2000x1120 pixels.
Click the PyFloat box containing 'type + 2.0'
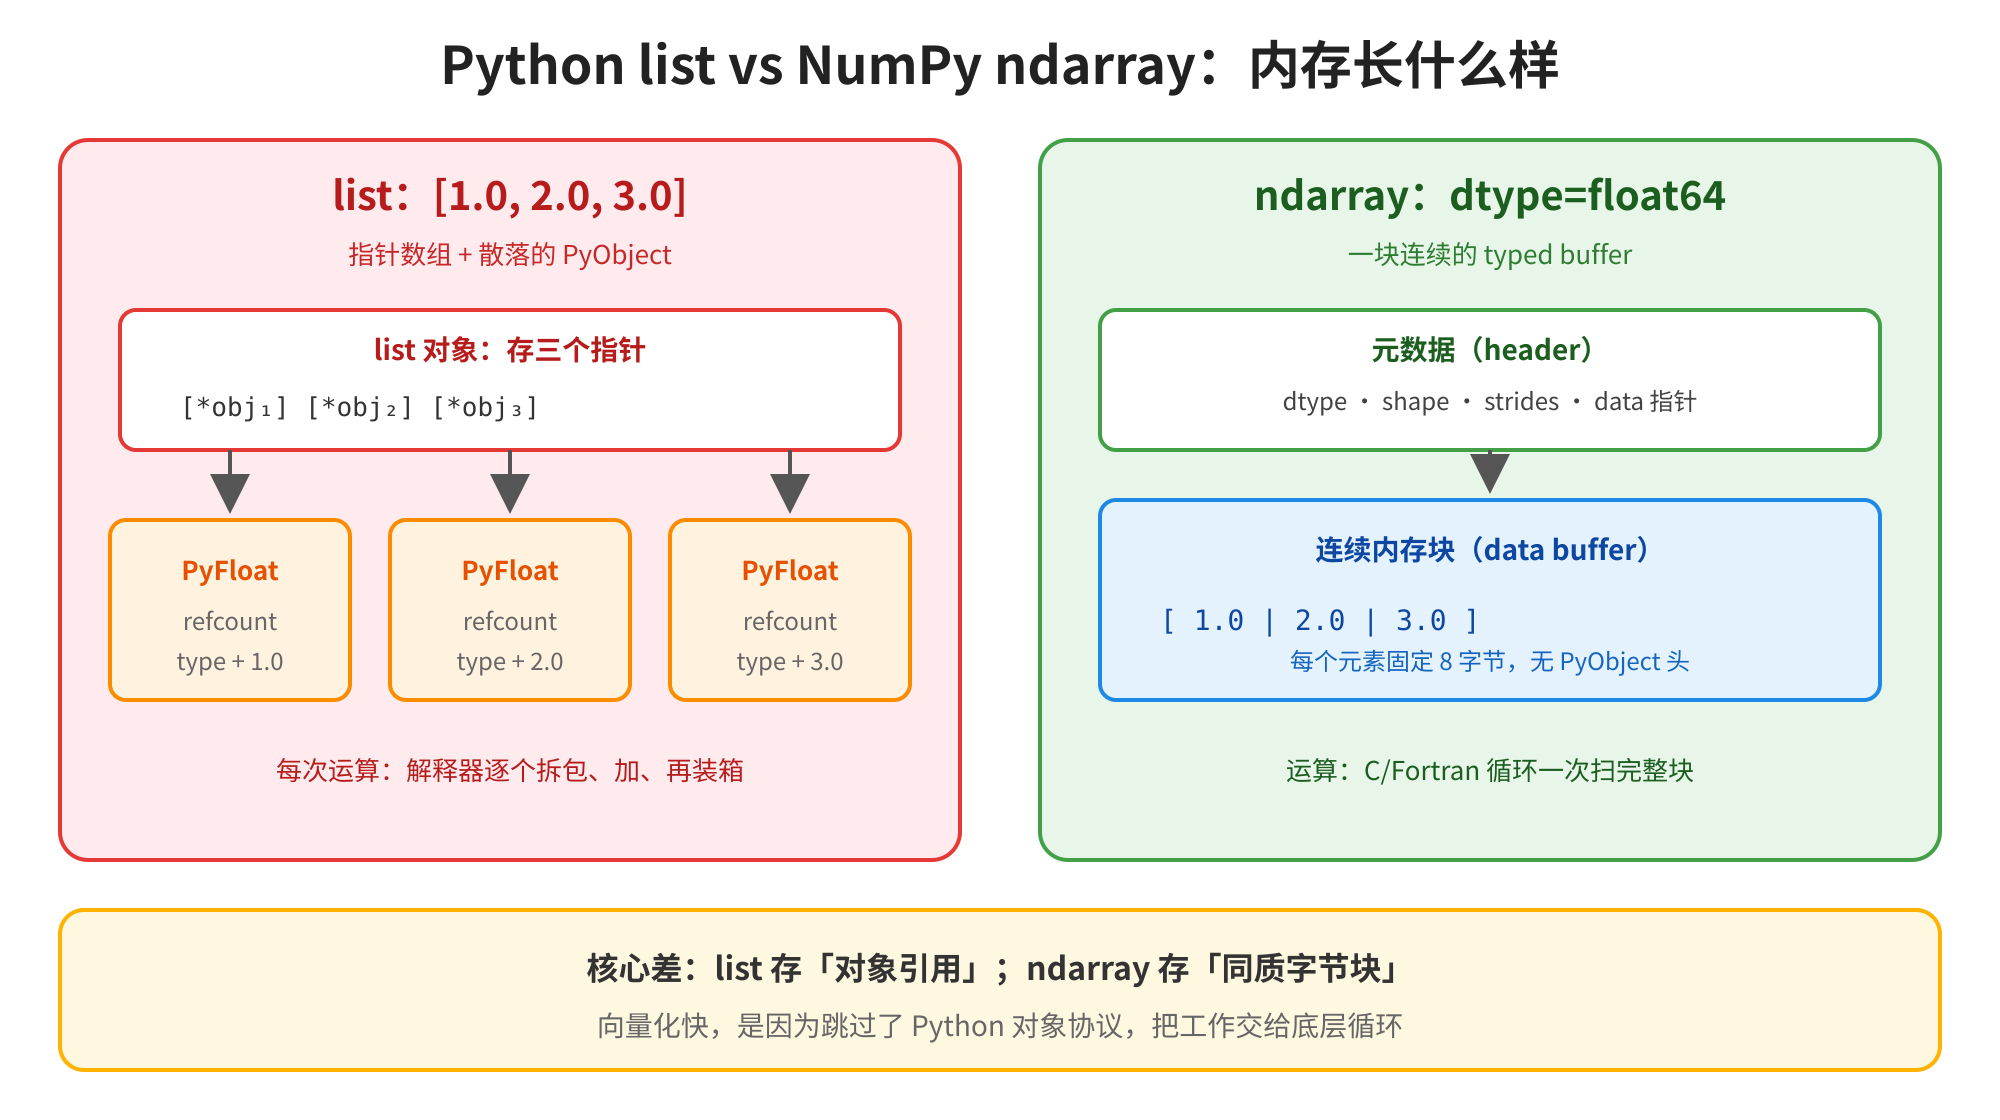point(510,610)
